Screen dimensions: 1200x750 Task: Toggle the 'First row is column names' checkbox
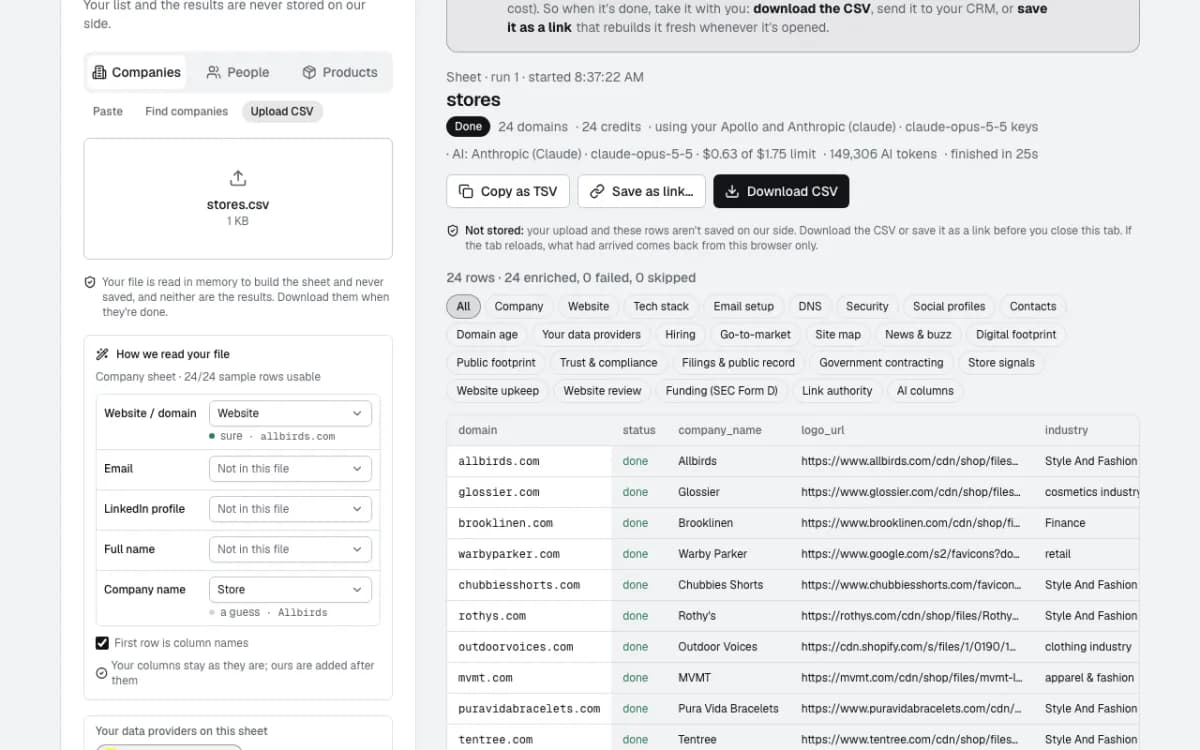coord(102,643)
